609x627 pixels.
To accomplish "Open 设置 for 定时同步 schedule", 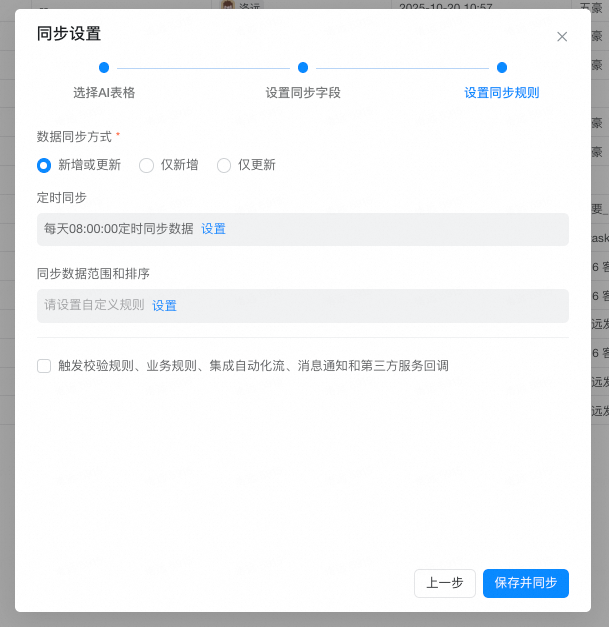I will pyautogui.click(x=213, y=229).
